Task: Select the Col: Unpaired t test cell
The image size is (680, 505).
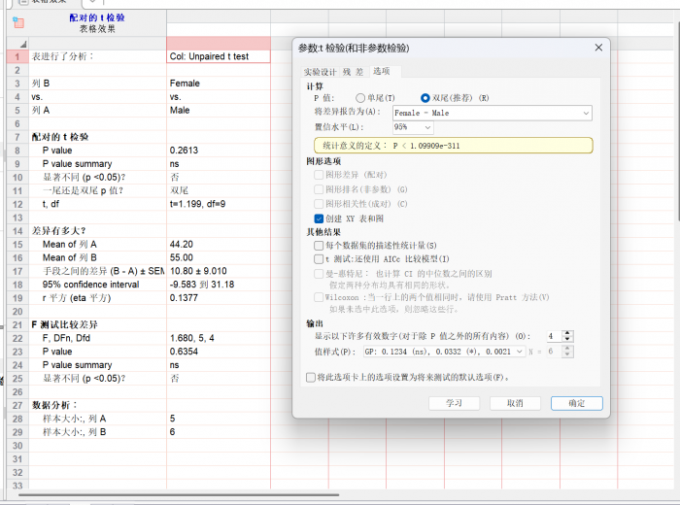Action: [x=218, y=57]
